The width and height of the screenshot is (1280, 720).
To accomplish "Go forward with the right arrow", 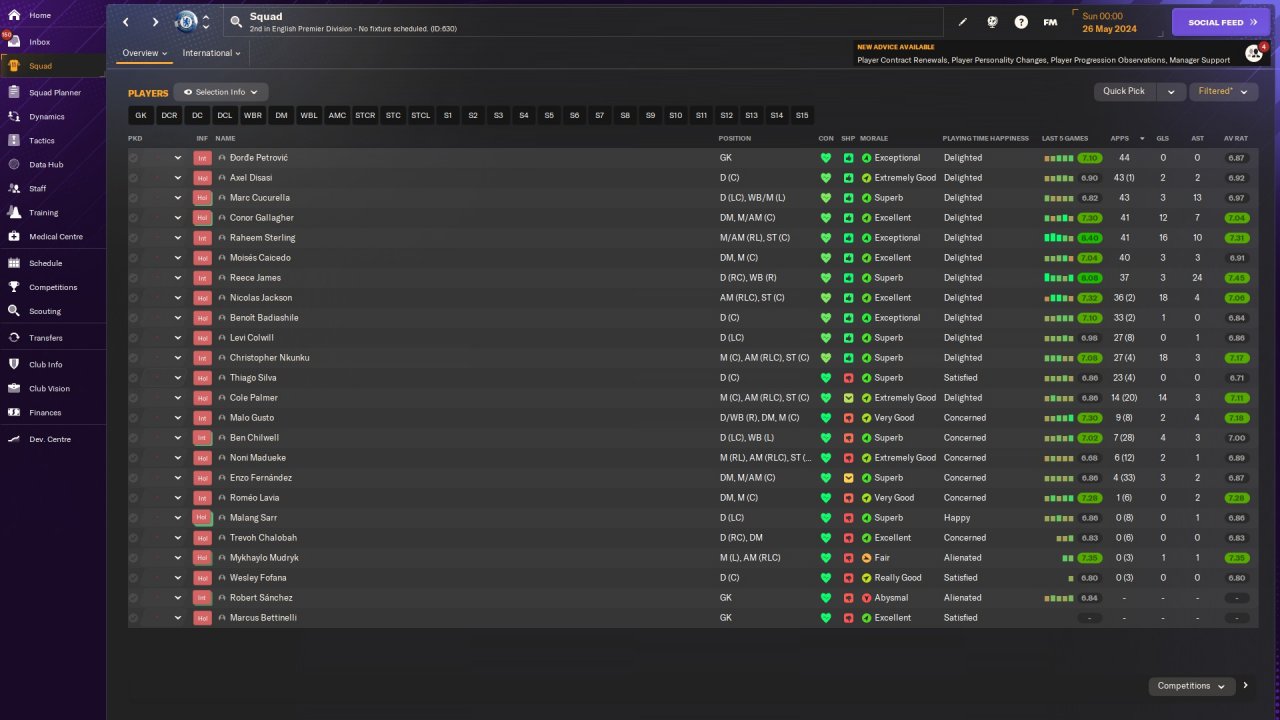I will [x=155, y=22].
